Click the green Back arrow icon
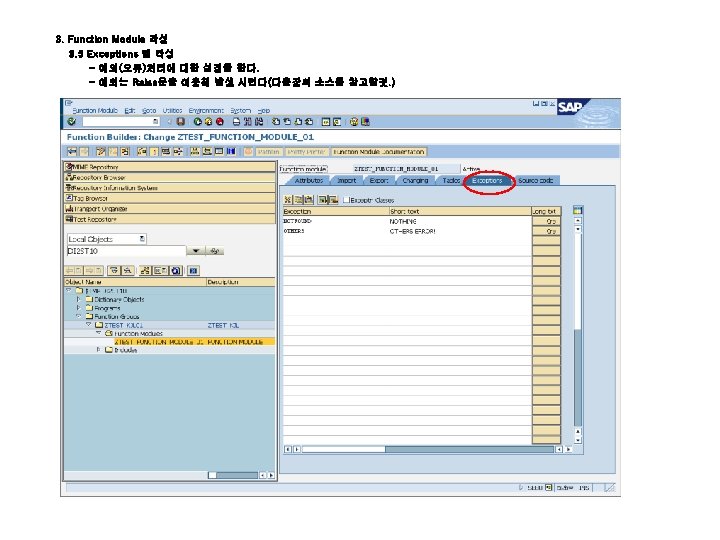720x540 pixels. (197, 122)
